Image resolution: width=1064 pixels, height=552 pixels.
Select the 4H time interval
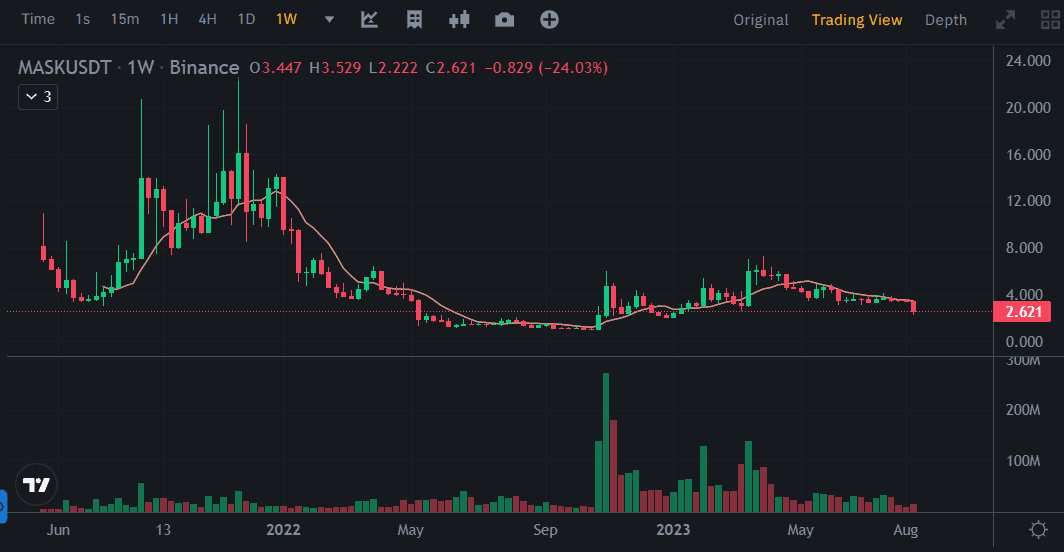click(207, 19)
